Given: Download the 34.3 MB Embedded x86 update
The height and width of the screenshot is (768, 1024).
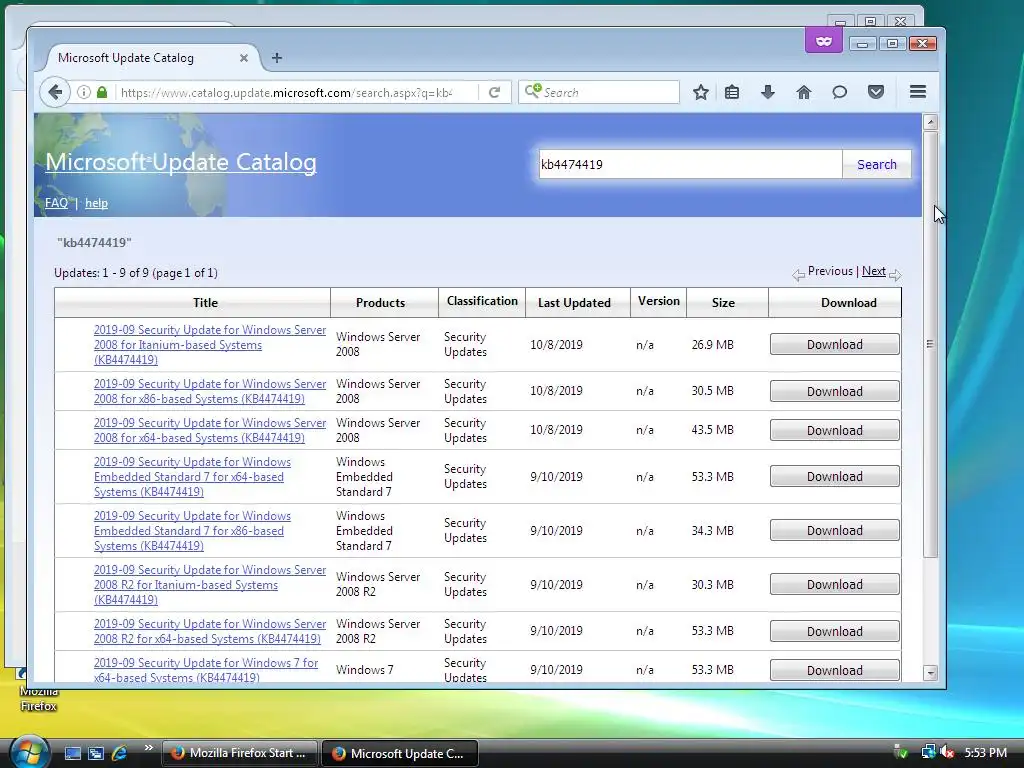Looking at the screenshot, I should 835,530.
